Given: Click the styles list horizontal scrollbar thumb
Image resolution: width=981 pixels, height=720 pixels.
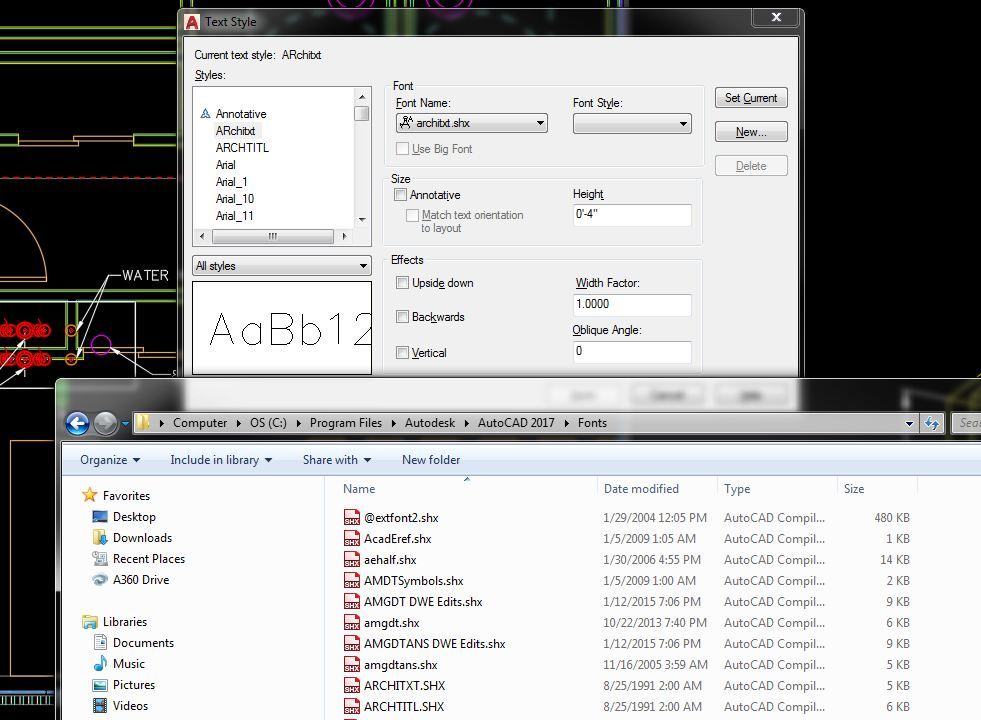Looking at the screenshot, I should pos(273,236).
